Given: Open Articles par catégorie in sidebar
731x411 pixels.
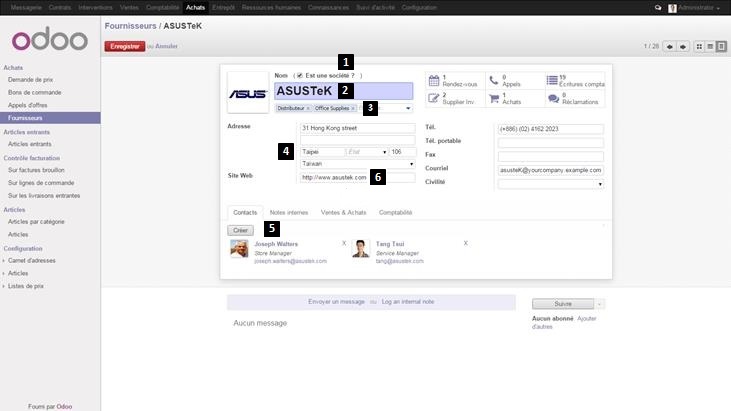Looking at the screenshot, I should pos(36,222).
